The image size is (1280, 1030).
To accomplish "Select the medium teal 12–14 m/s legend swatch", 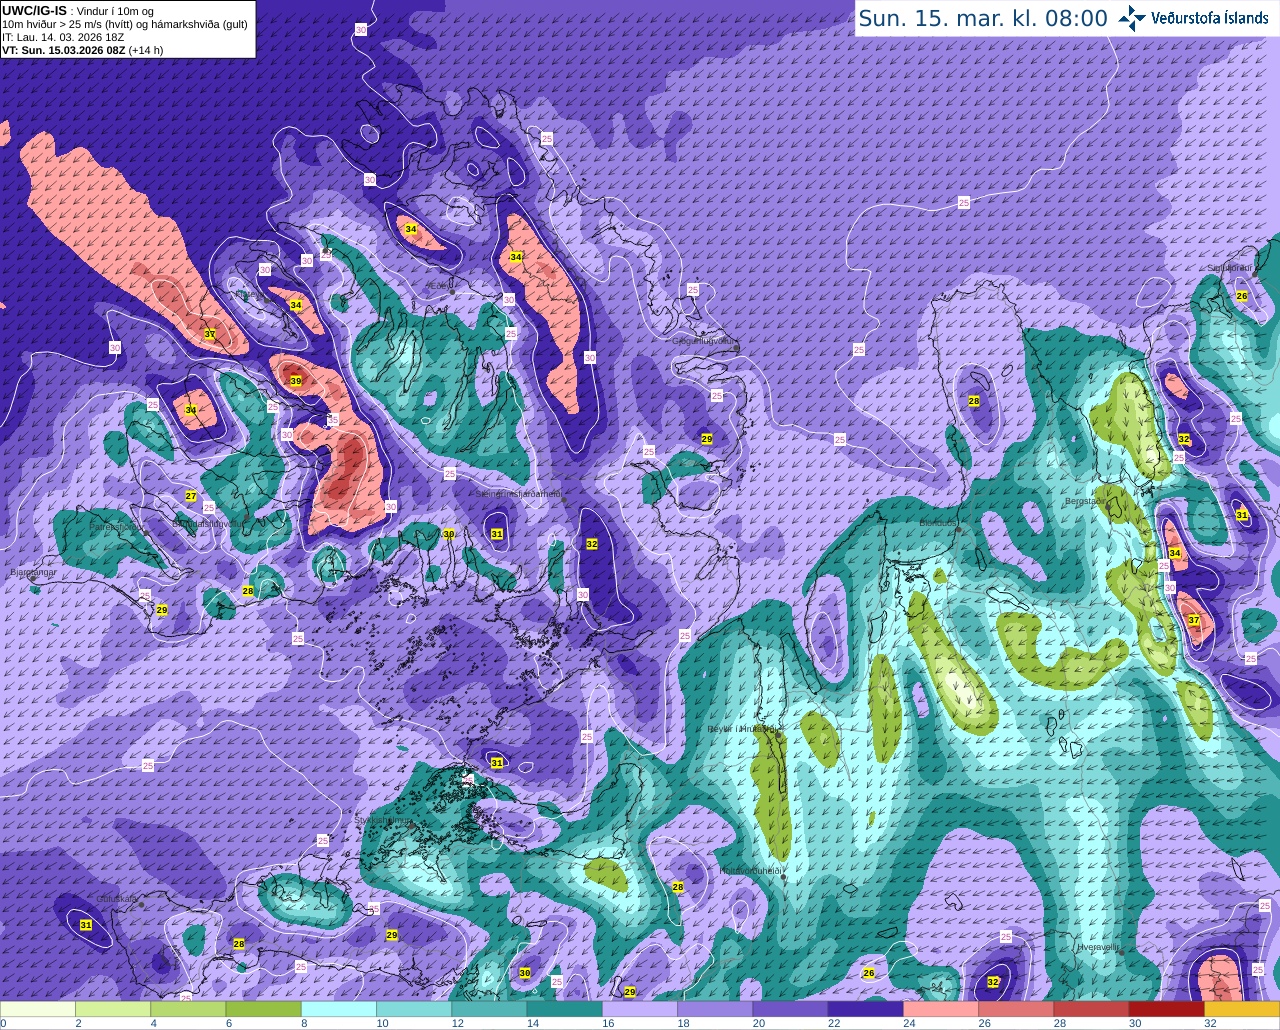I will point(489,1009).
